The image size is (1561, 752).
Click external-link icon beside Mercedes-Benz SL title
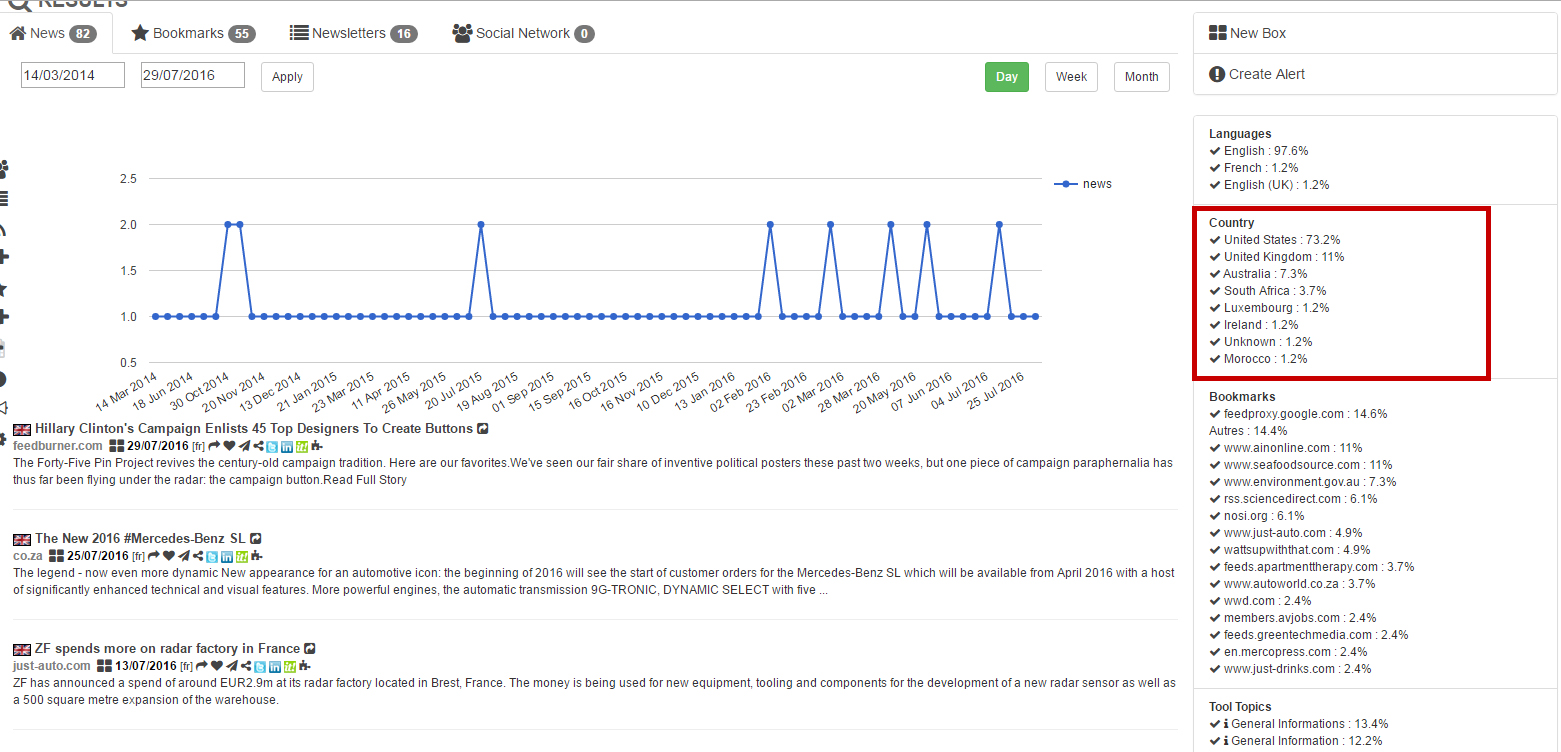[255, 538]
